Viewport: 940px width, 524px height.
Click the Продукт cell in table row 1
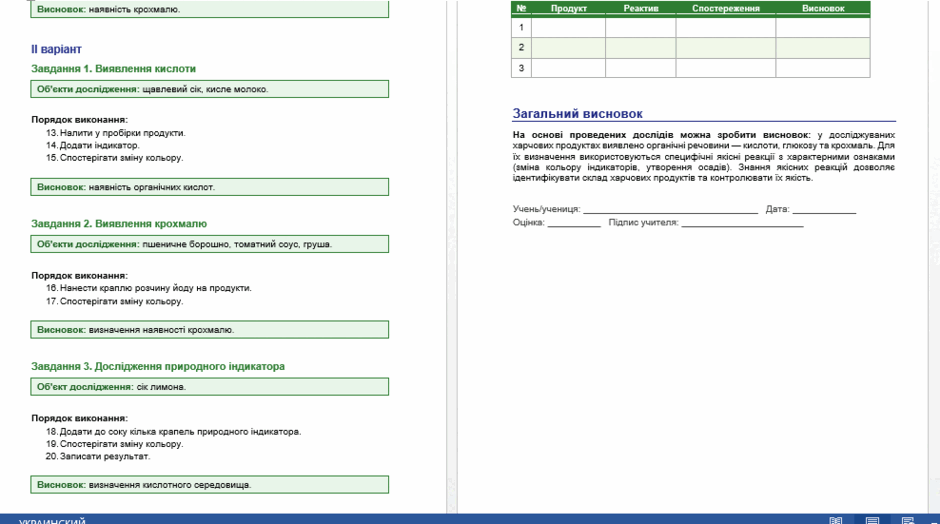[x=568, y=28]
